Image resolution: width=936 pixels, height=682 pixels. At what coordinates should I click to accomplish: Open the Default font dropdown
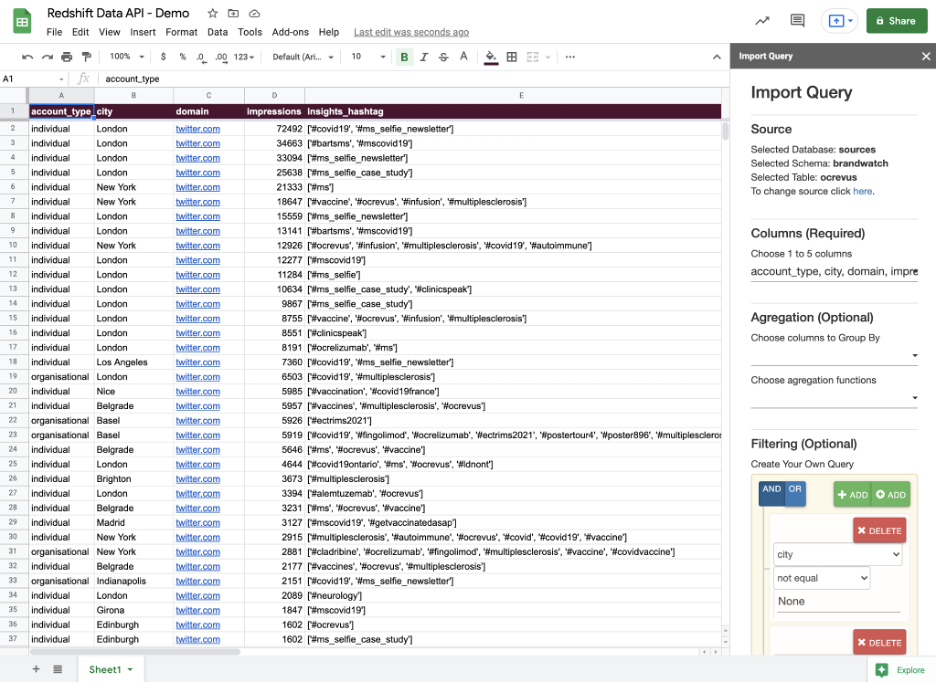coord(303,57)
